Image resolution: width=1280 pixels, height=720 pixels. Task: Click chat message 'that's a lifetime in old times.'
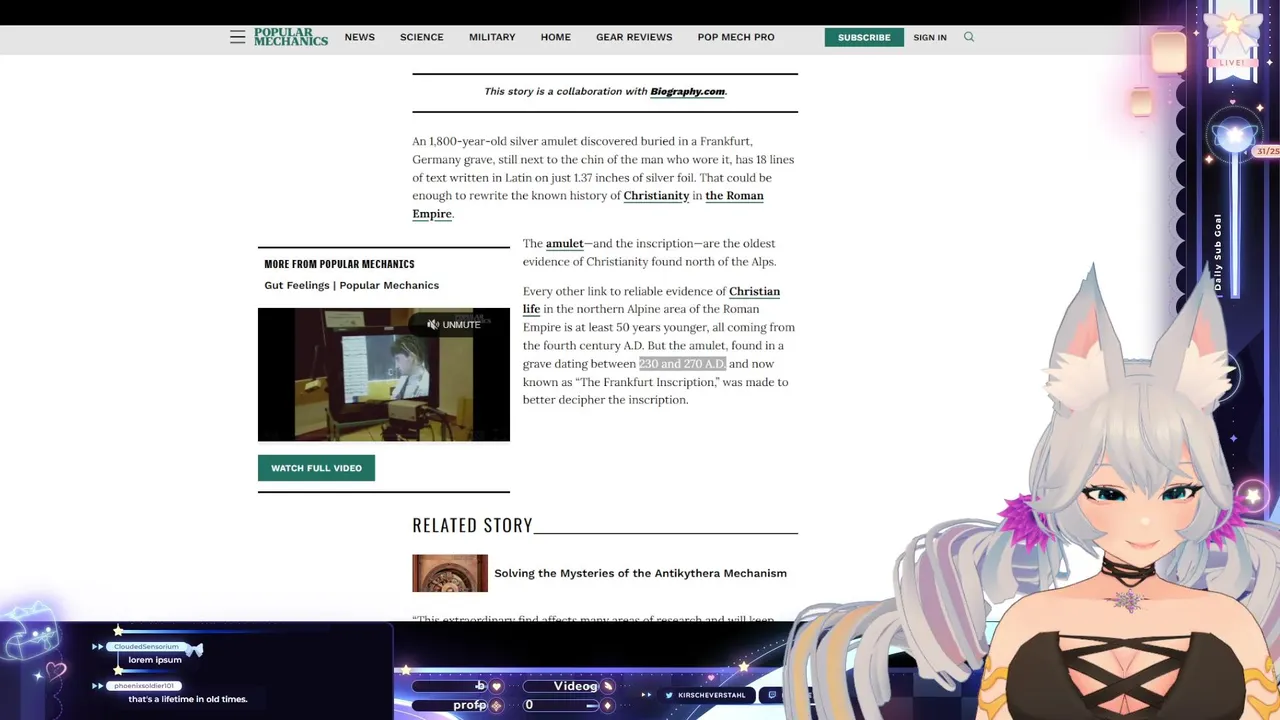click(187, 699)
